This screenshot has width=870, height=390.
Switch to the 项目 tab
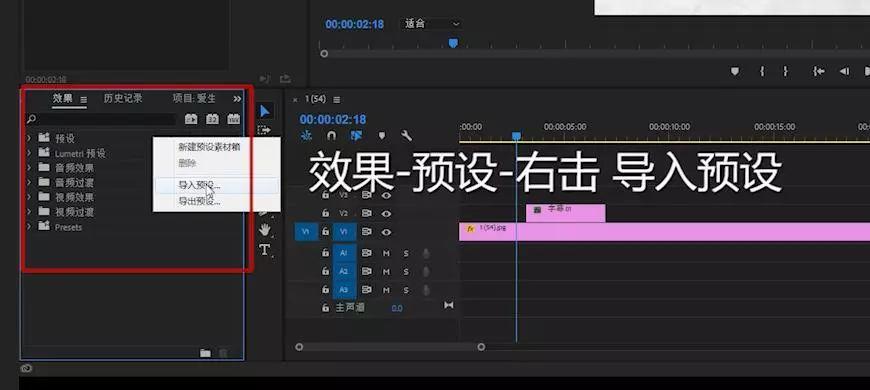(194, 98)
